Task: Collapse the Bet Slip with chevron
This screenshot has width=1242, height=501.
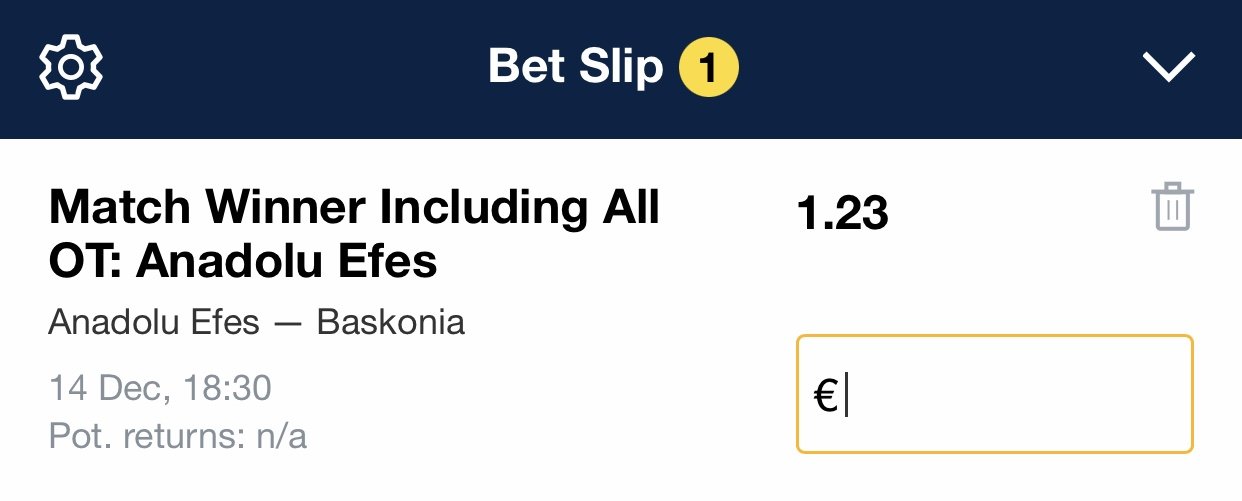Action: point(1168,67)
